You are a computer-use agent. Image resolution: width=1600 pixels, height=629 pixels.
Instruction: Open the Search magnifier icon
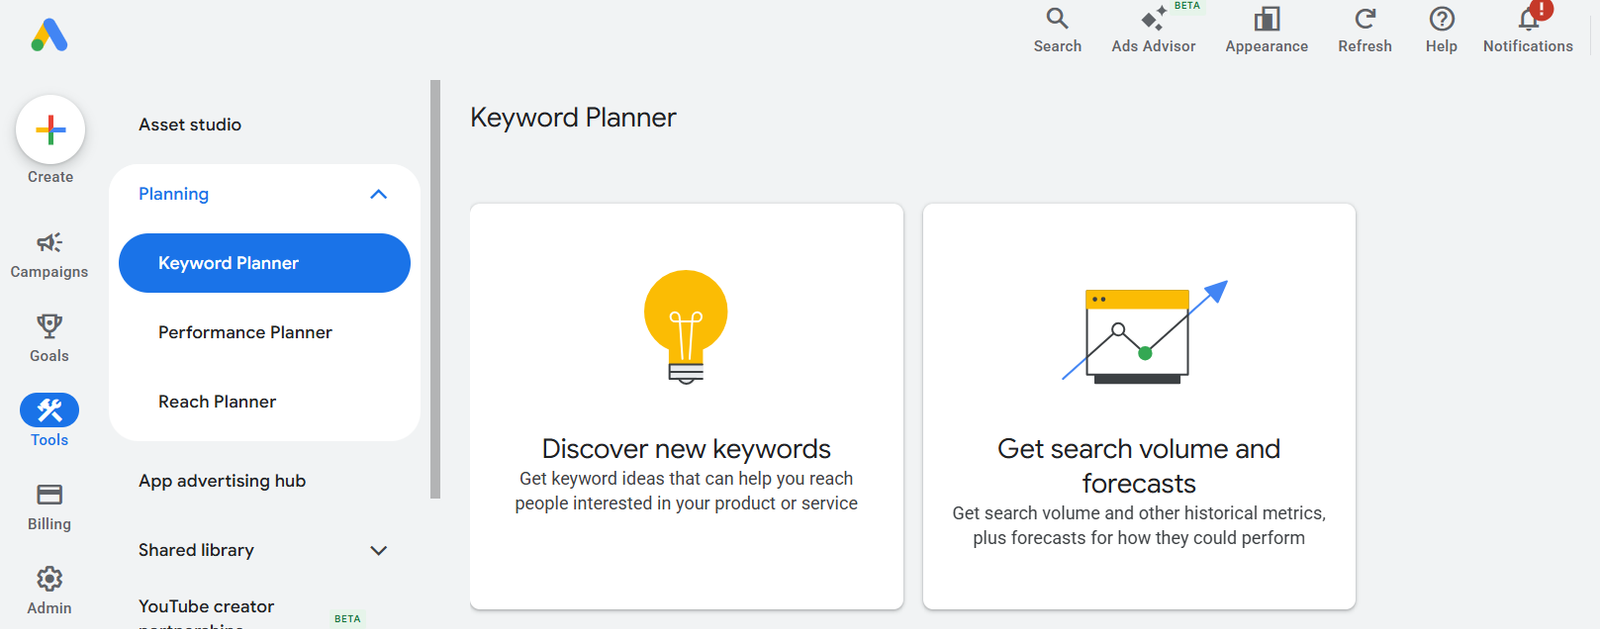(x=1057, y=18)
